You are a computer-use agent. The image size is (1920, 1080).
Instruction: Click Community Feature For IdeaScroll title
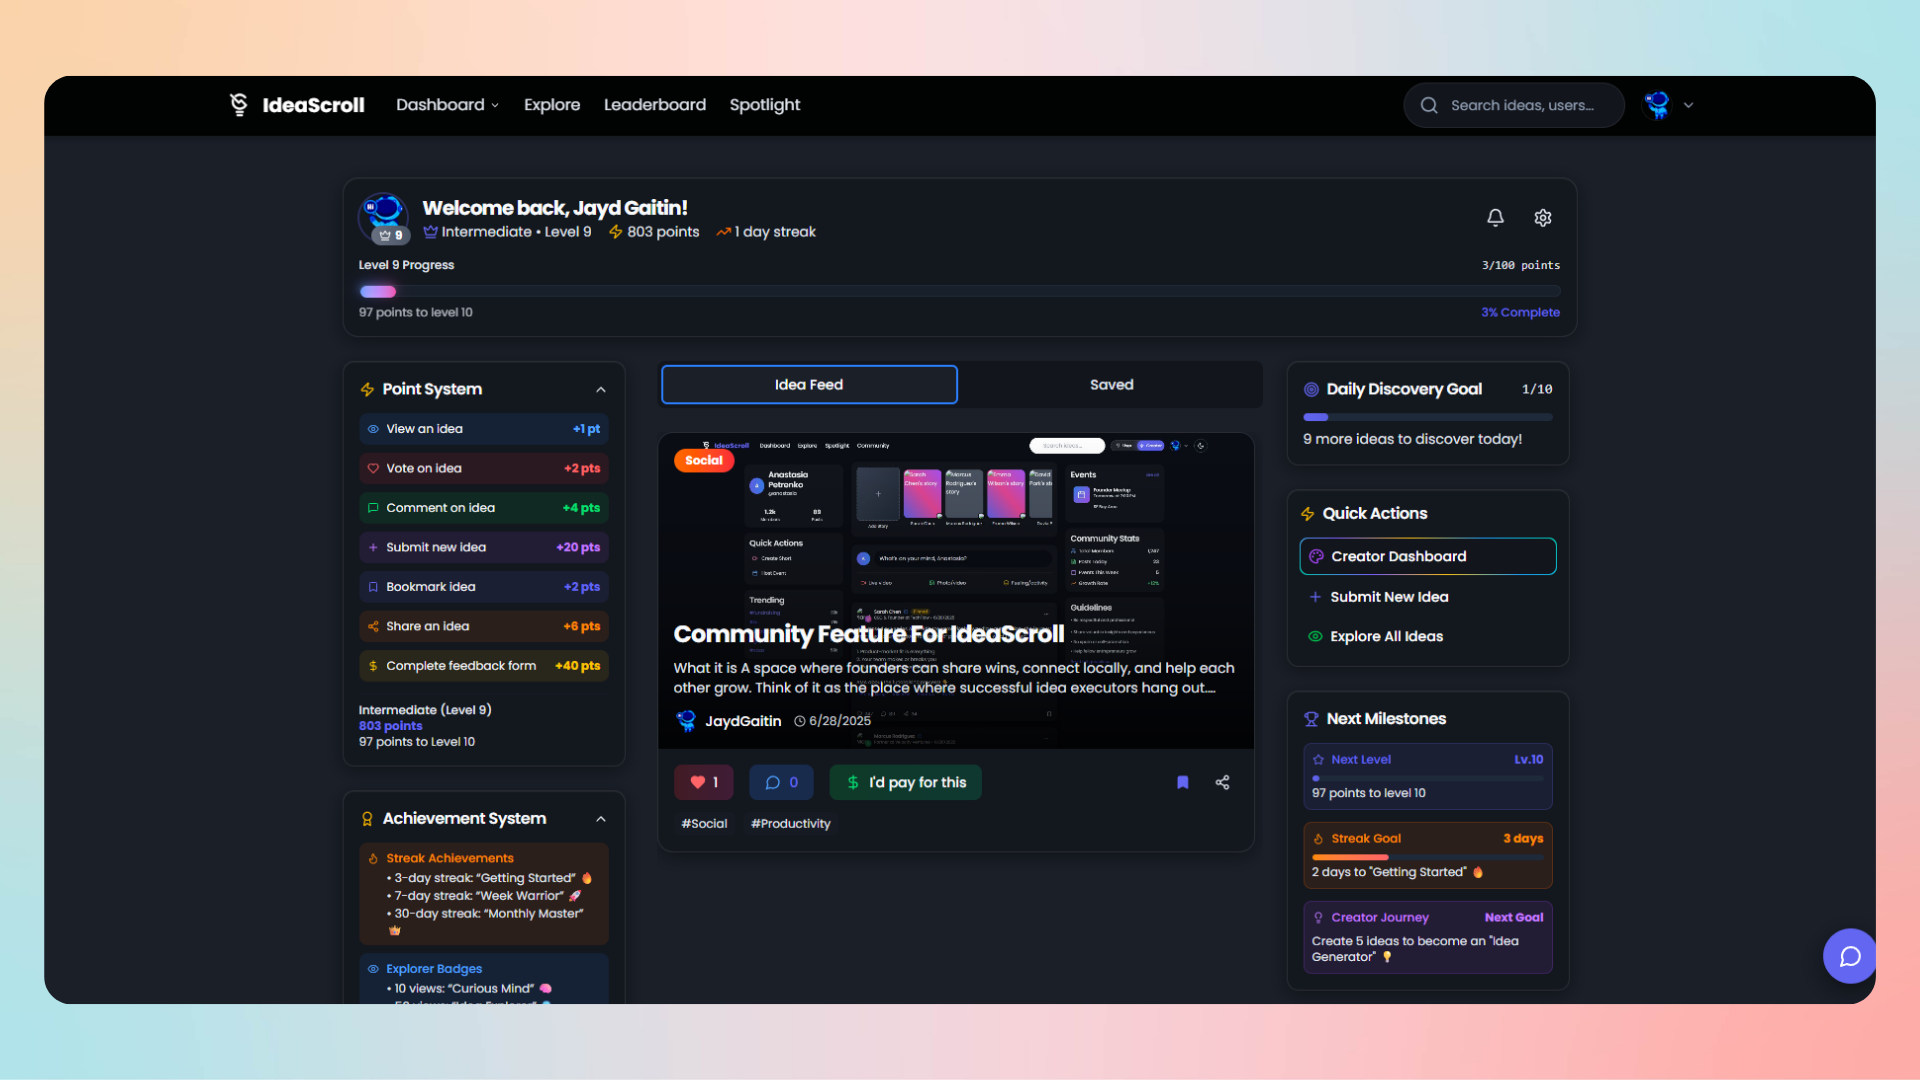tap(868, 634)
